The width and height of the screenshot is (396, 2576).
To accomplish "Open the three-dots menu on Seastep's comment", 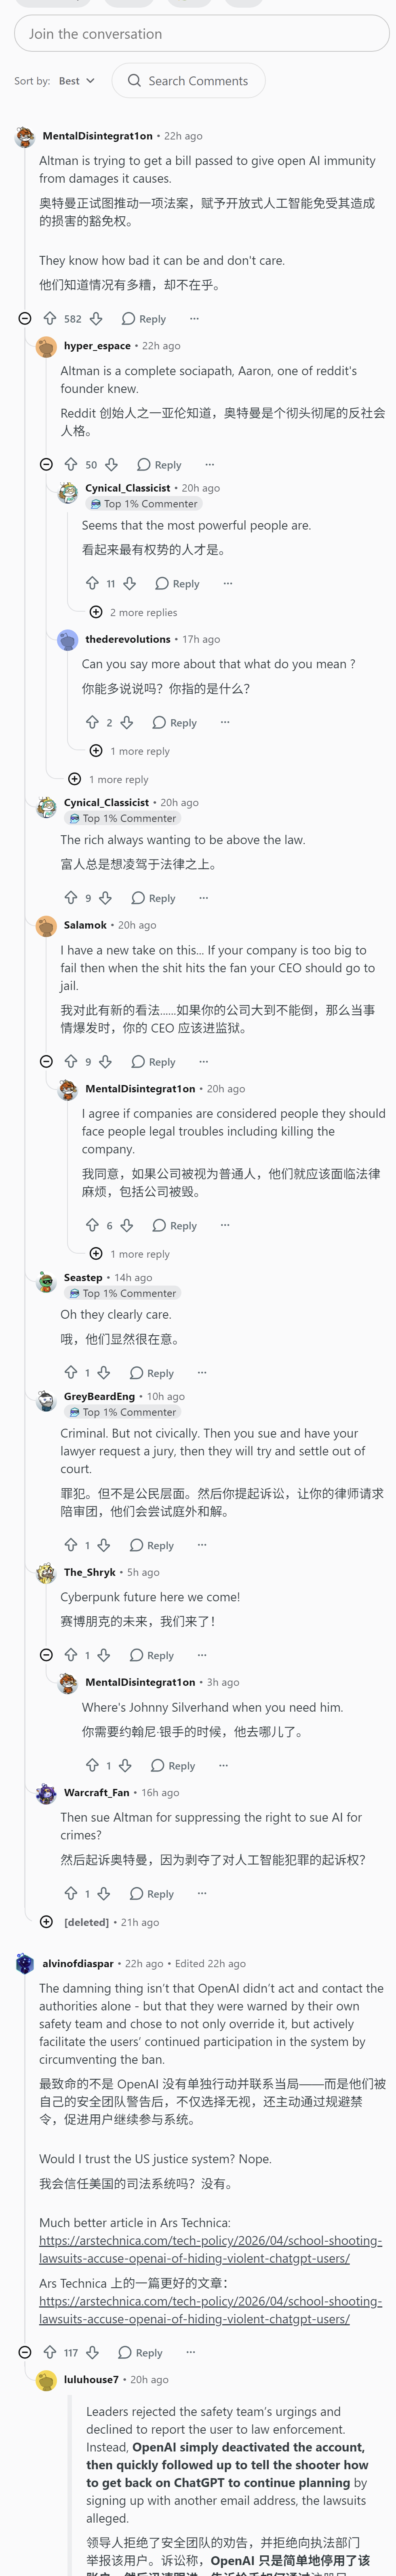I will 202,1373.
